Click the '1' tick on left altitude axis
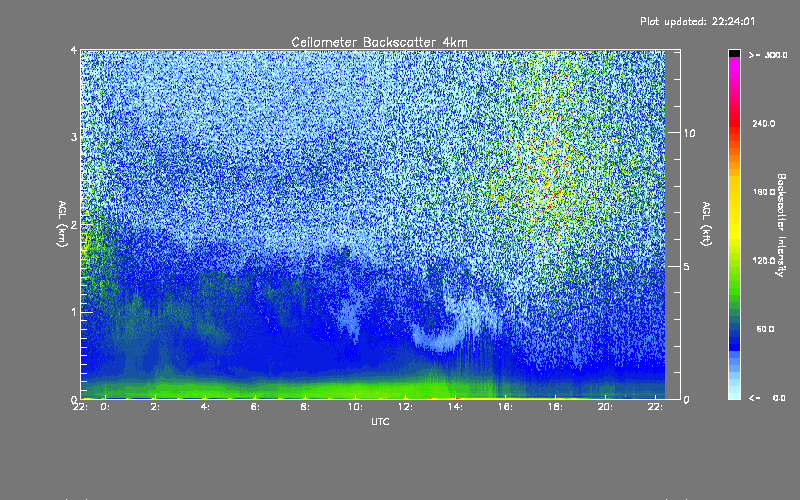 pos(74,312)
